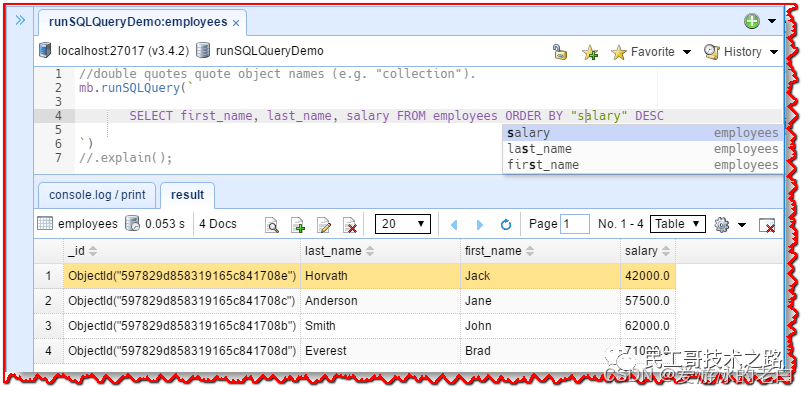The width and height of the screenshot is (808, 394).
Task: Click the 4 Docs count label
Action: [217, 224]
